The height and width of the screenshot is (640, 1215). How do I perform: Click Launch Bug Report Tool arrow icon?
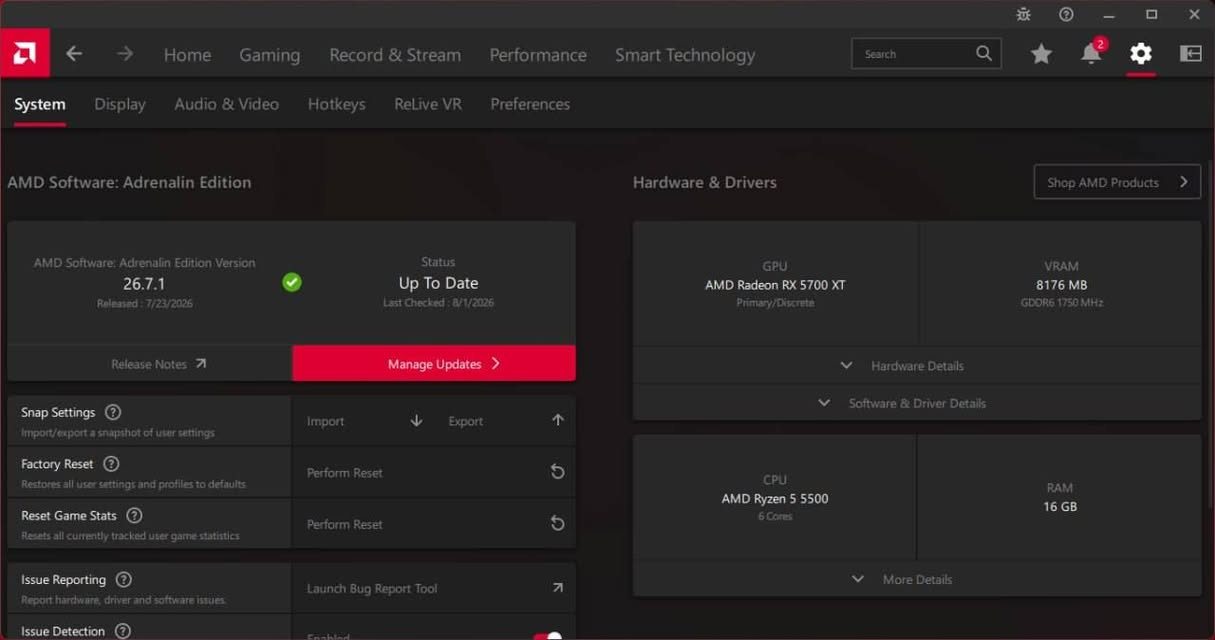[558, 588]
